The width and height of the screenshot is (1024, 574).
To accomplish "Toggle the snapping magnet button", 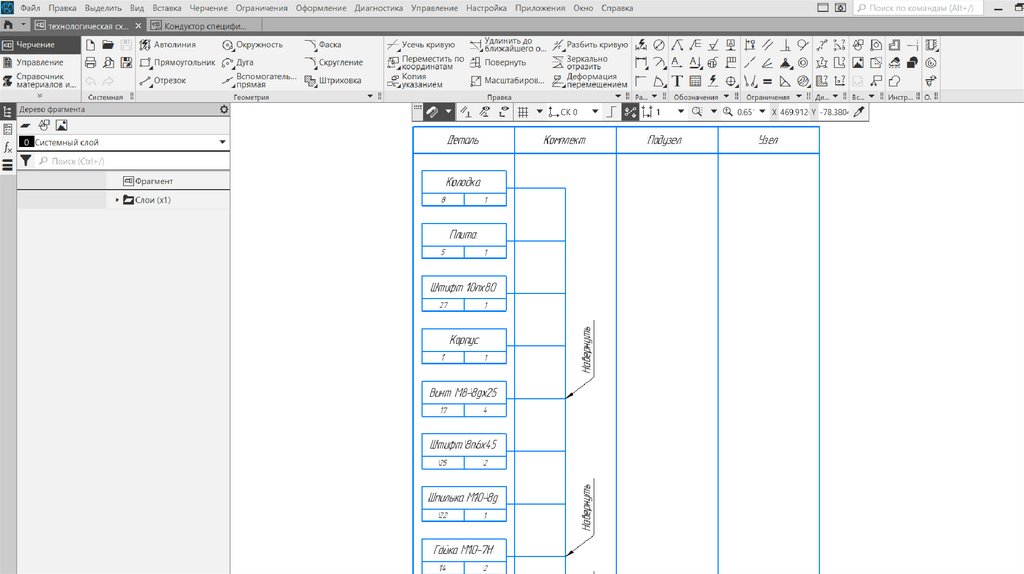I will click(x=434, y=112).
